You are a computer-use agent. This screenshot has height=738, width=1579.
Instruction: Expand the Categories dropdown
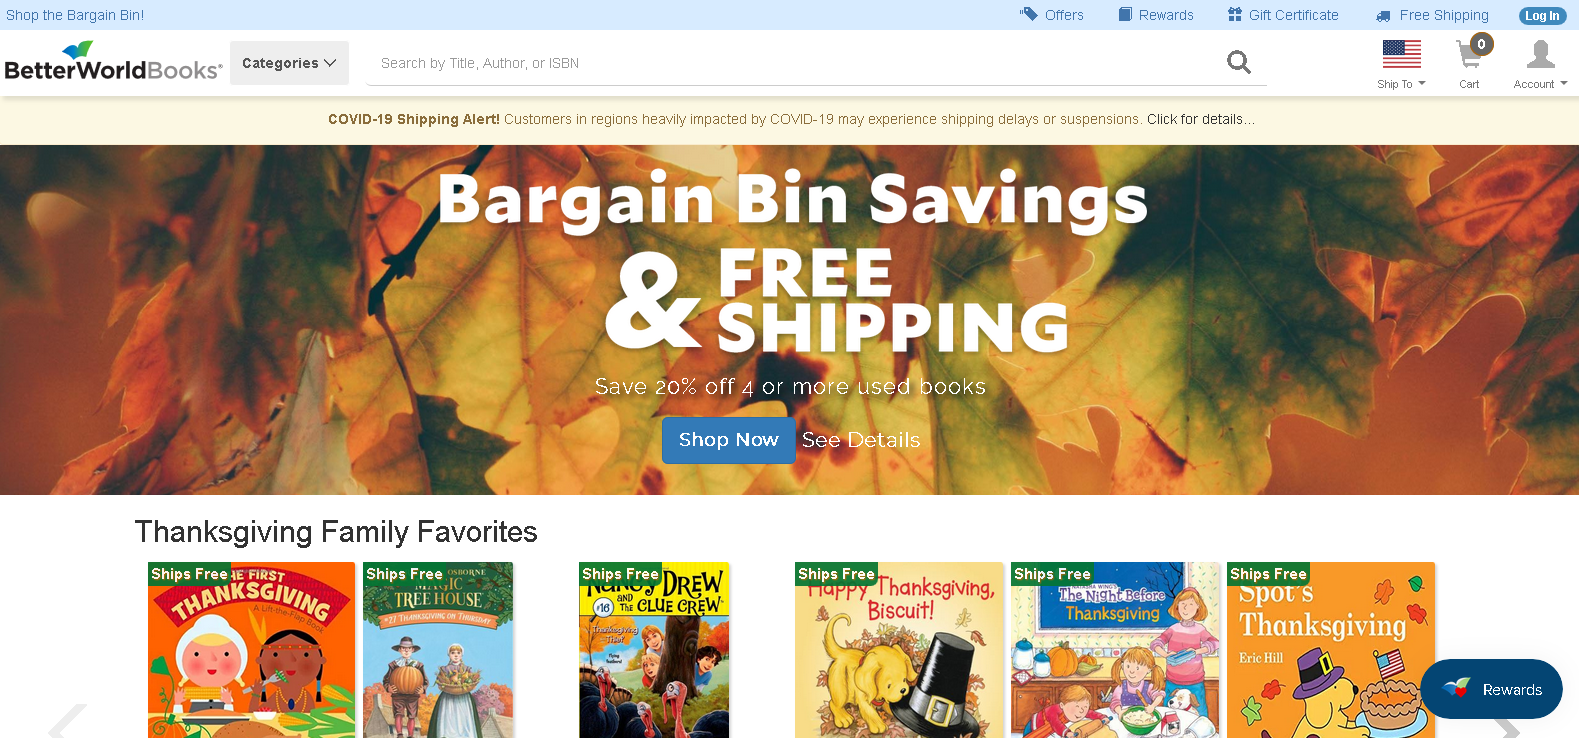[289, 63]
